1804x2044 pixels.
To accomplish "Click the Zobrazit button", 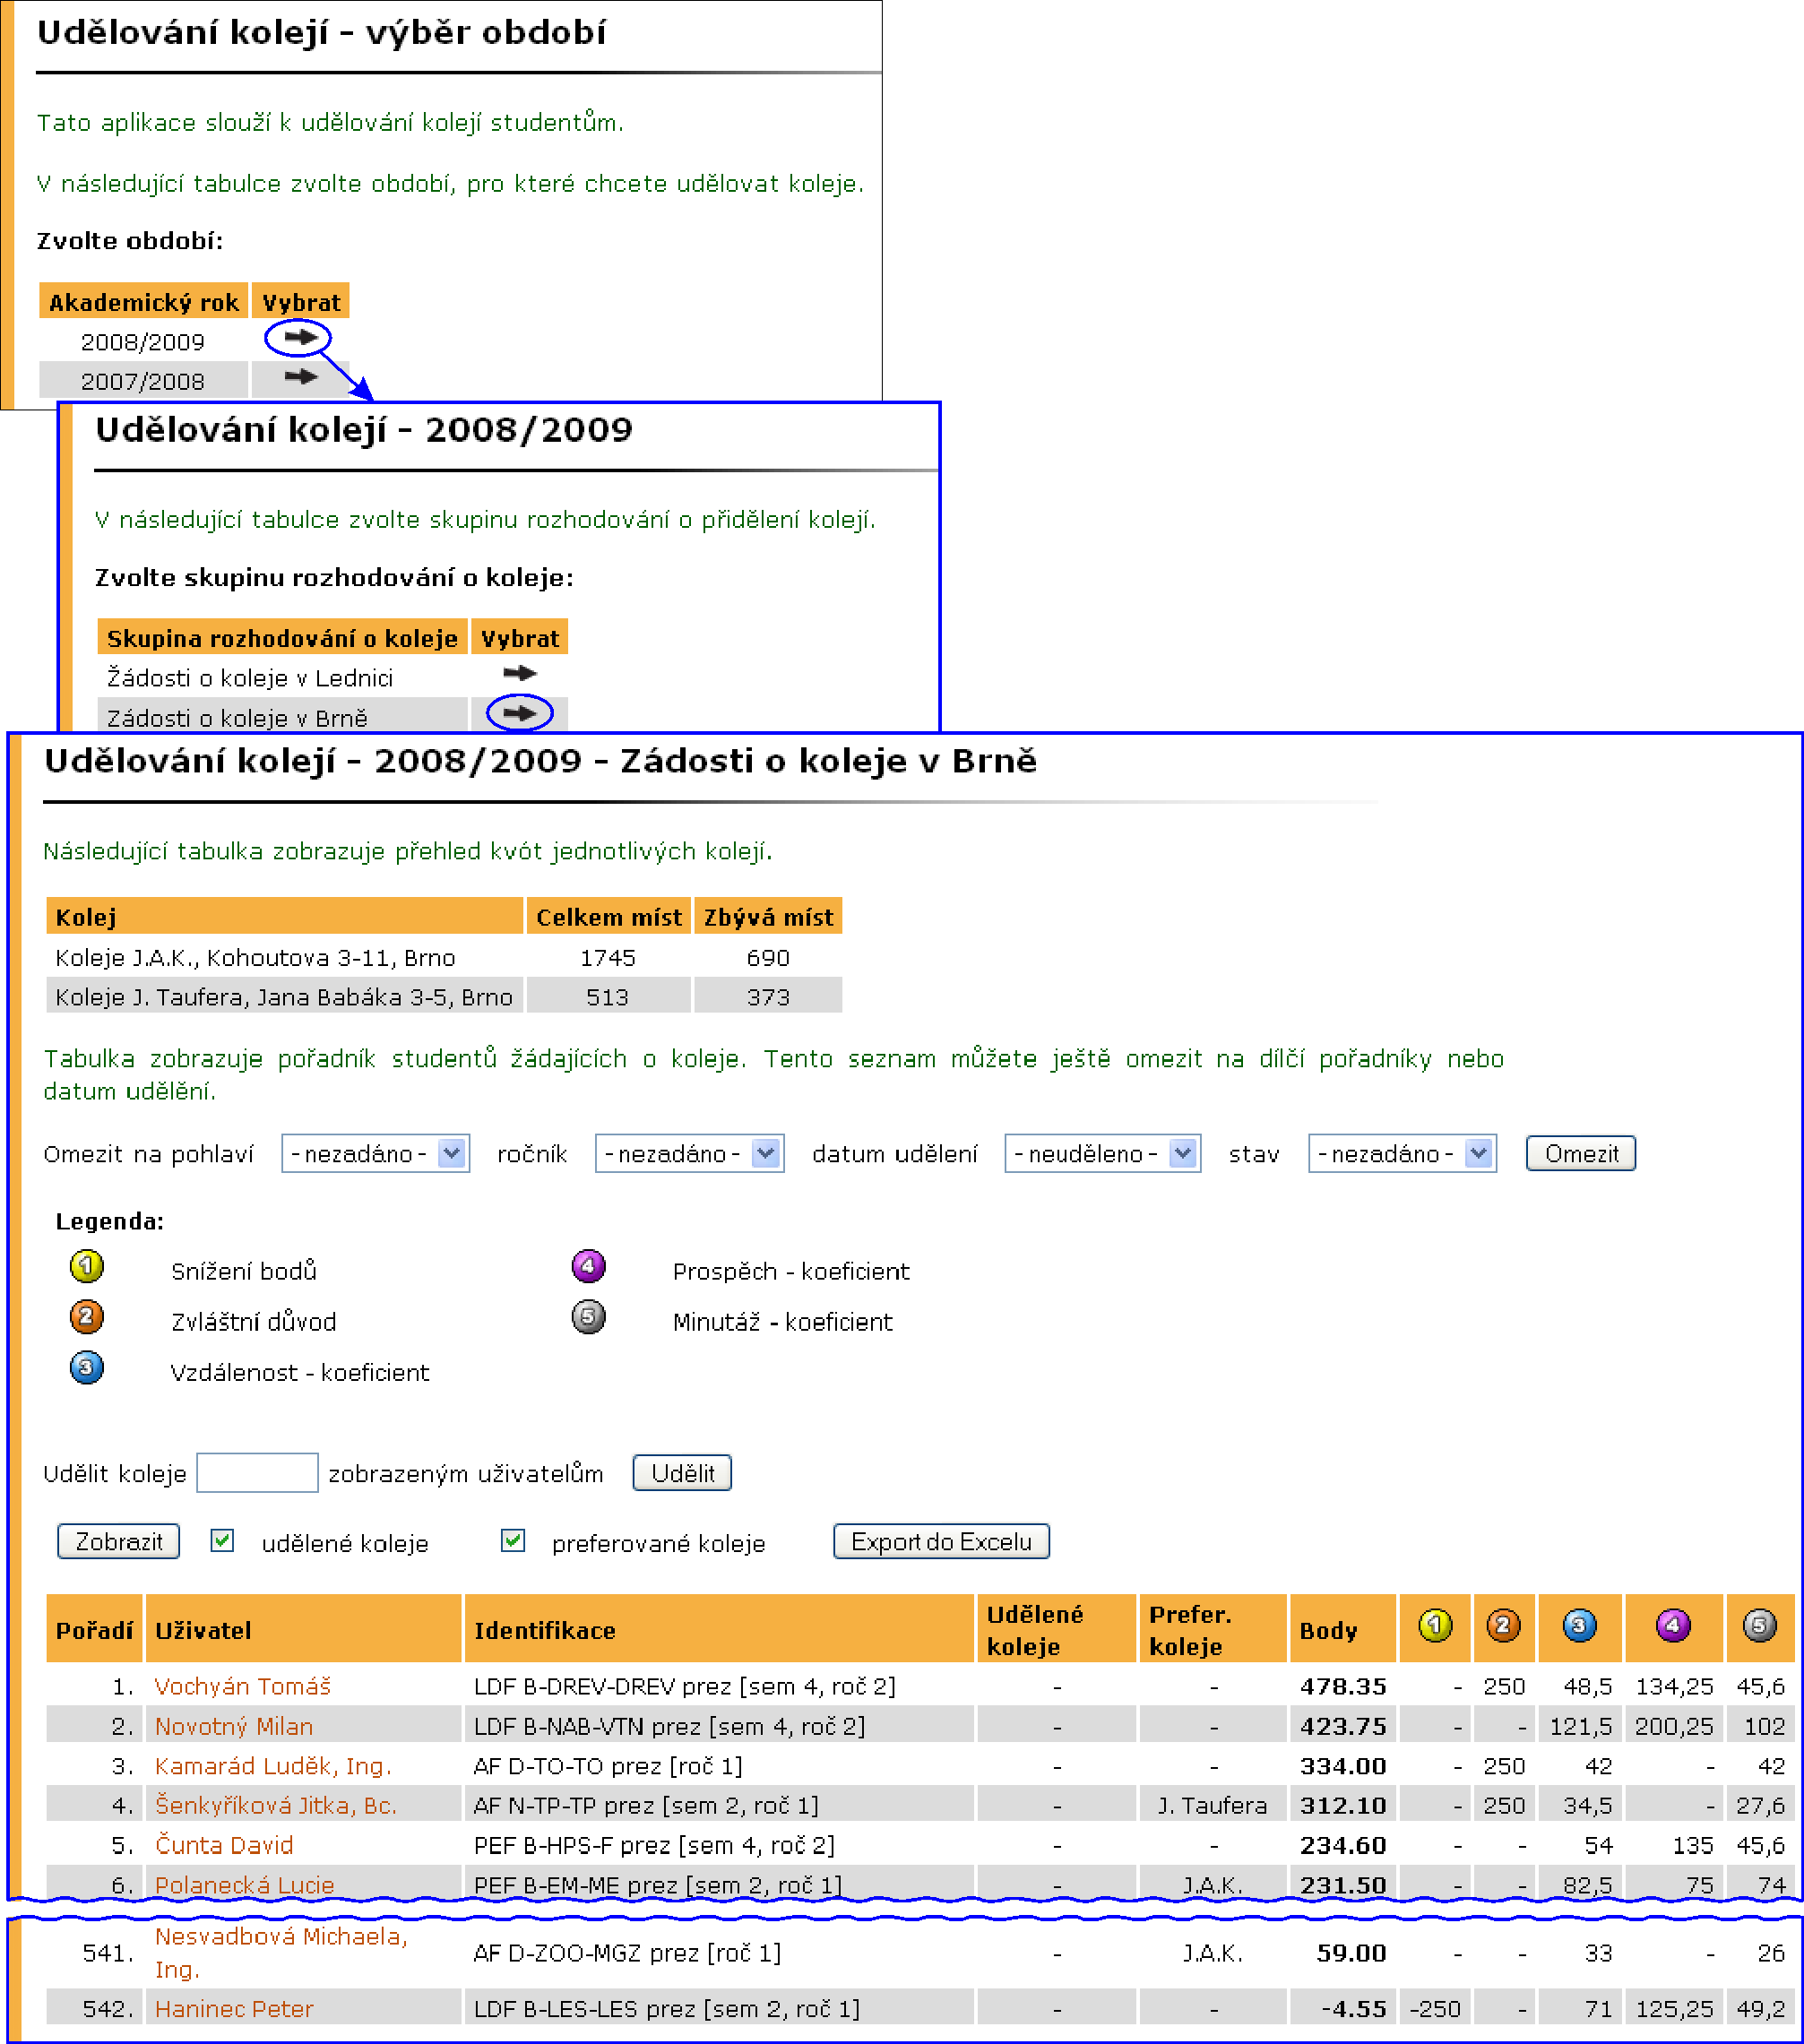I will (118, 1541).
